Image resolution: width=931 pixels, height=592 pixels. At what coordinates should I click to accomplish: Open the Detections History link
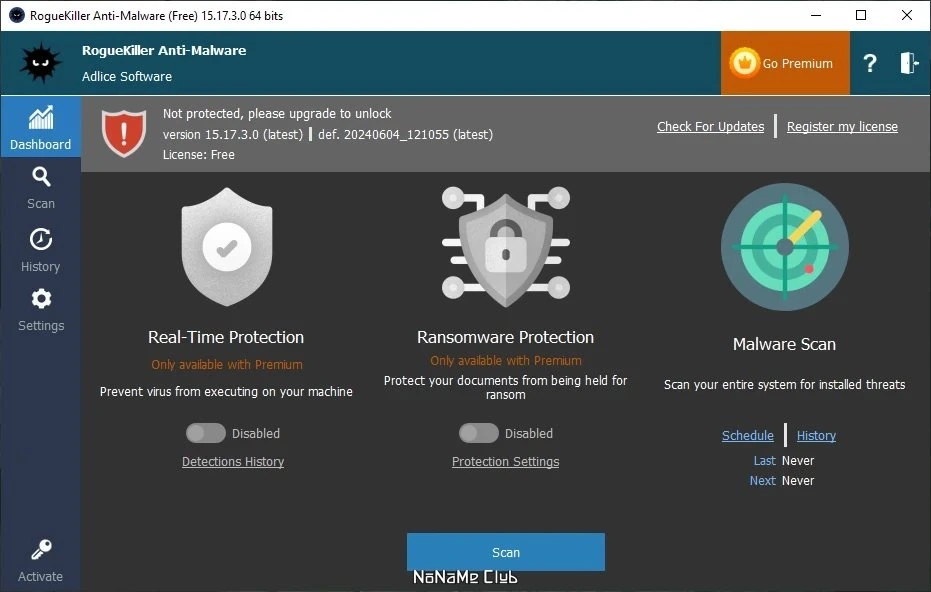coord(233,461)
